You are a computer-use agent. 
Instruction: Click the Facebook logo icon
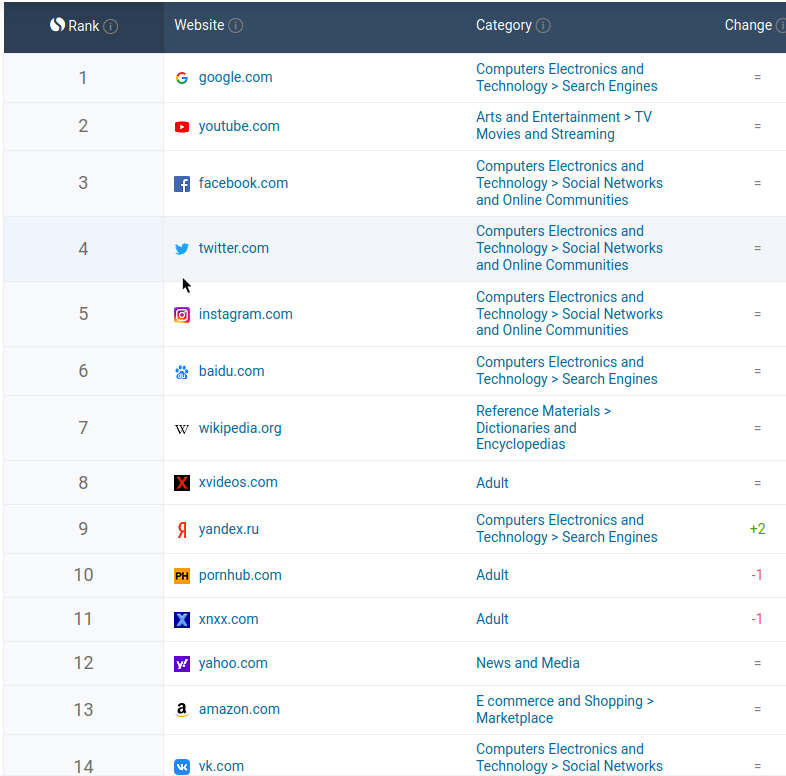(181, 184)
